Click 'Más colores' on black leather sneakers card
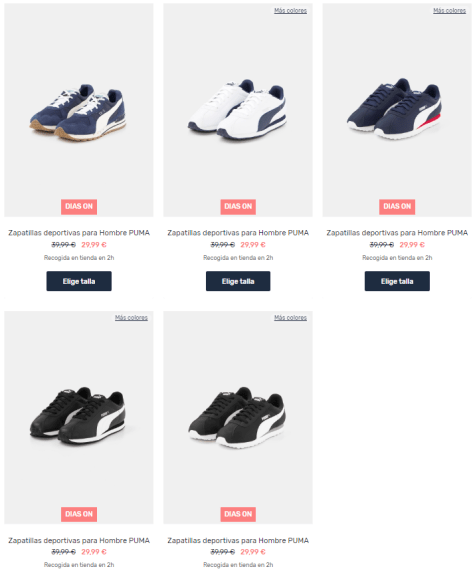475x571 pixels. [131, 318]
